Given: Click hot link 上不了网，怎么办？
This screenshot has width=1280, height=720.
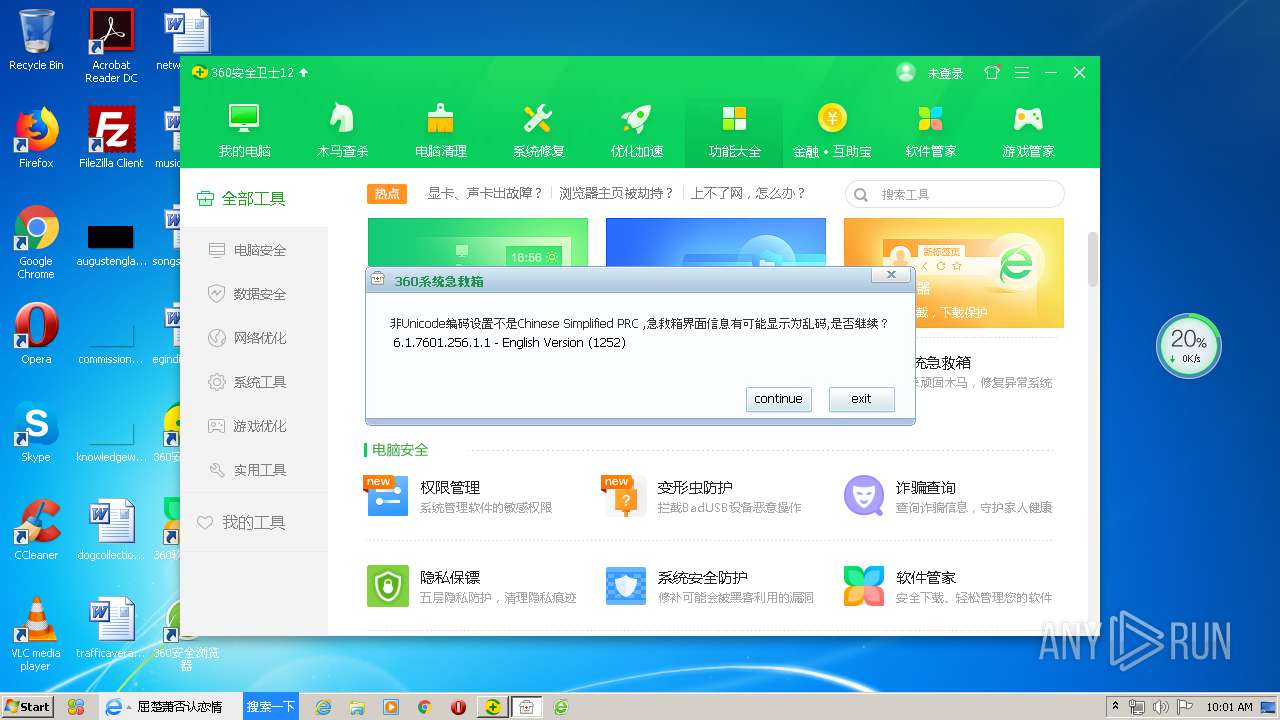Looking at the screenshot, I should [x=748, y=194].
